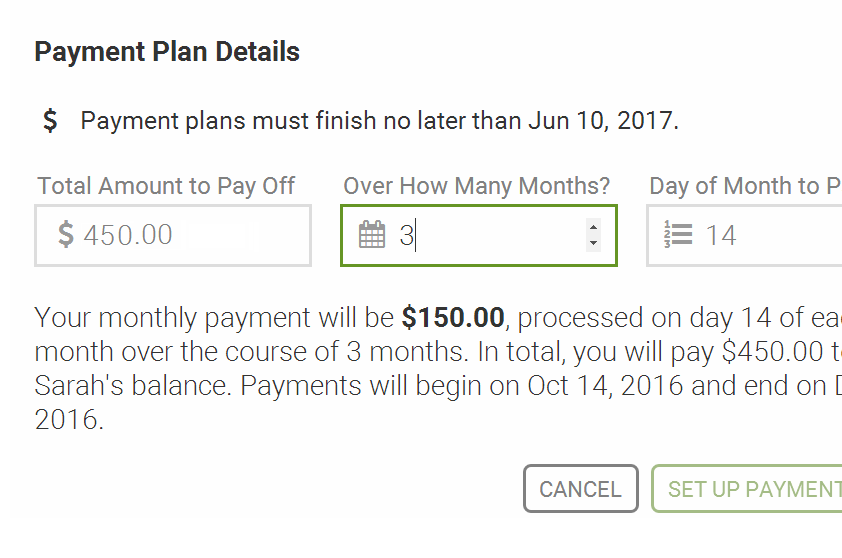
Task: Click the Payment Plan Details heading
Action: [167, 52]
